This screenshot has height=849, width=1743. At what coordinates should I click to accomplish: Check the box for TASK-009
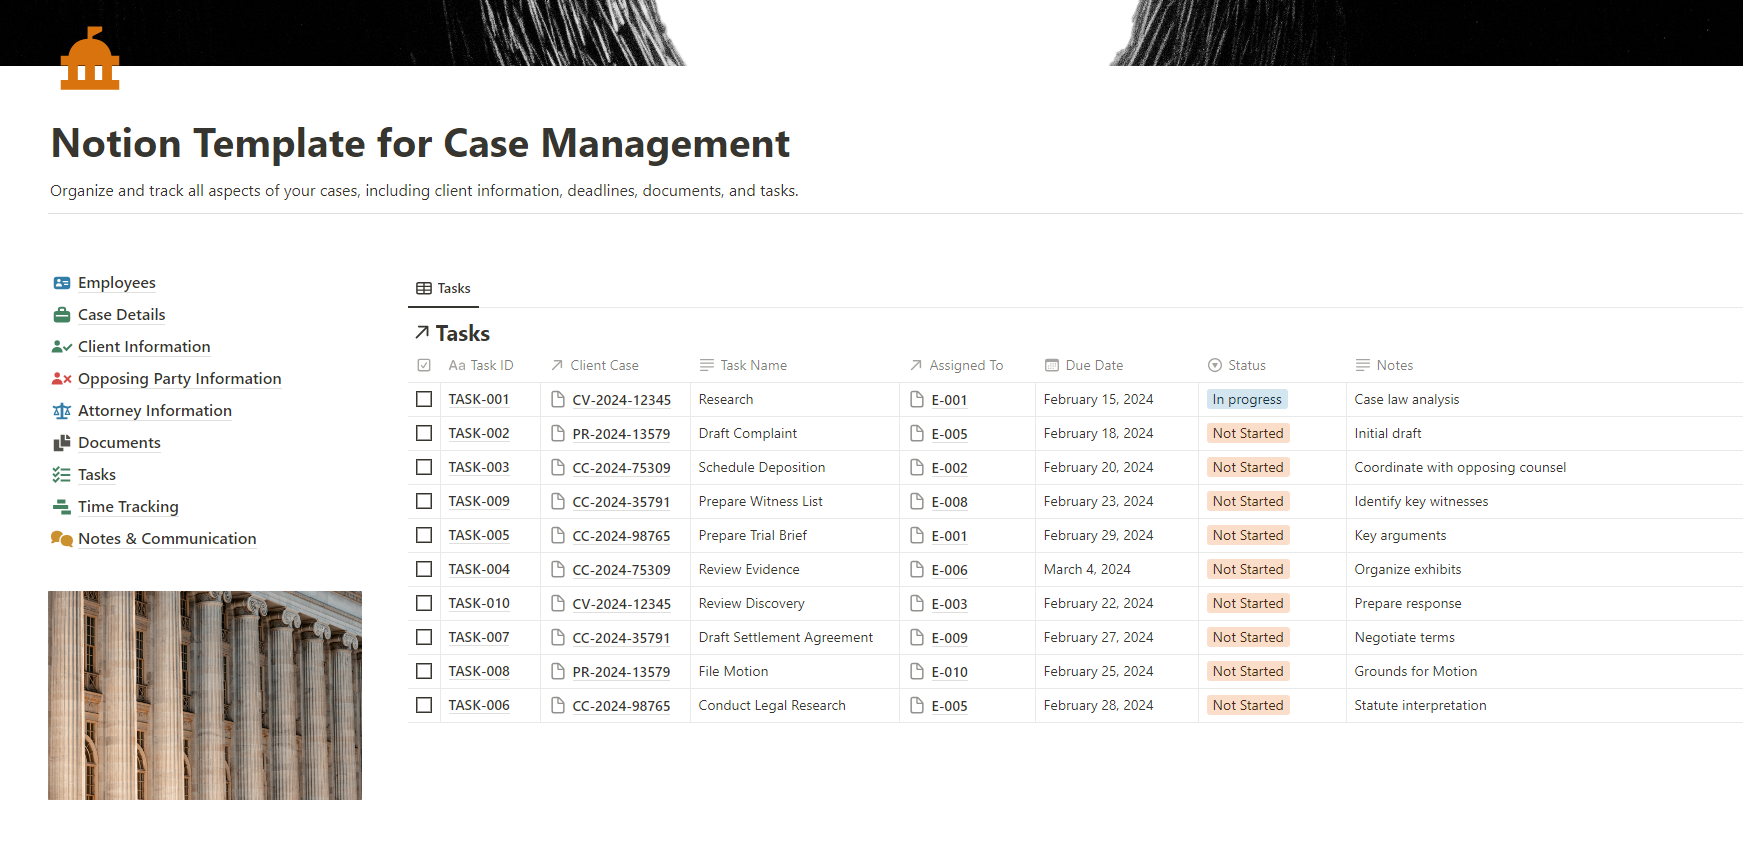click(424, 501)
